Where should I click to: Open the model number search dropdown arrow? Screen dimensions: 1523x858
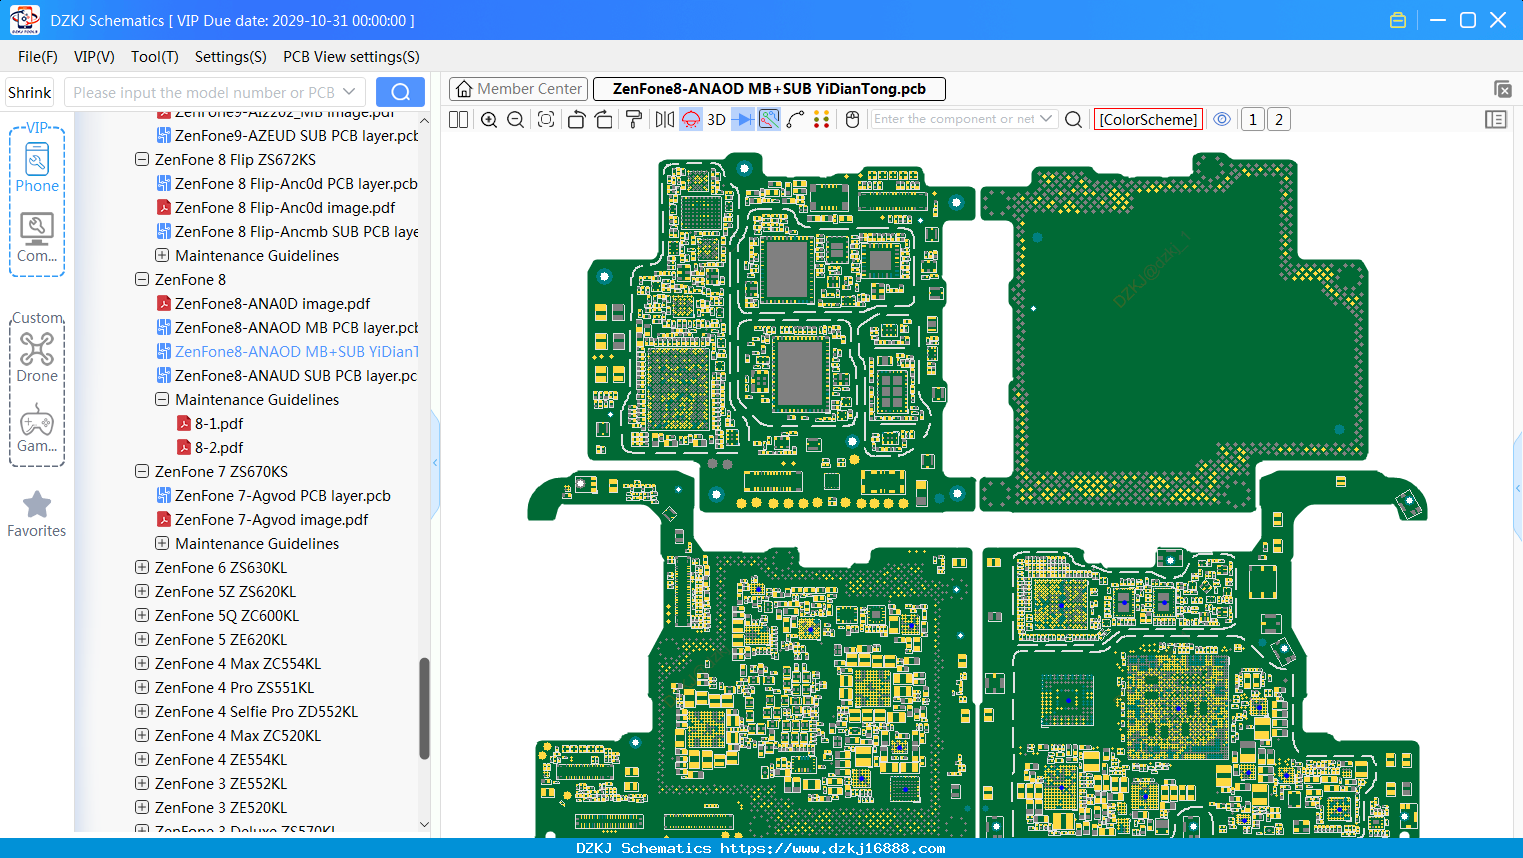pos(349,92)
